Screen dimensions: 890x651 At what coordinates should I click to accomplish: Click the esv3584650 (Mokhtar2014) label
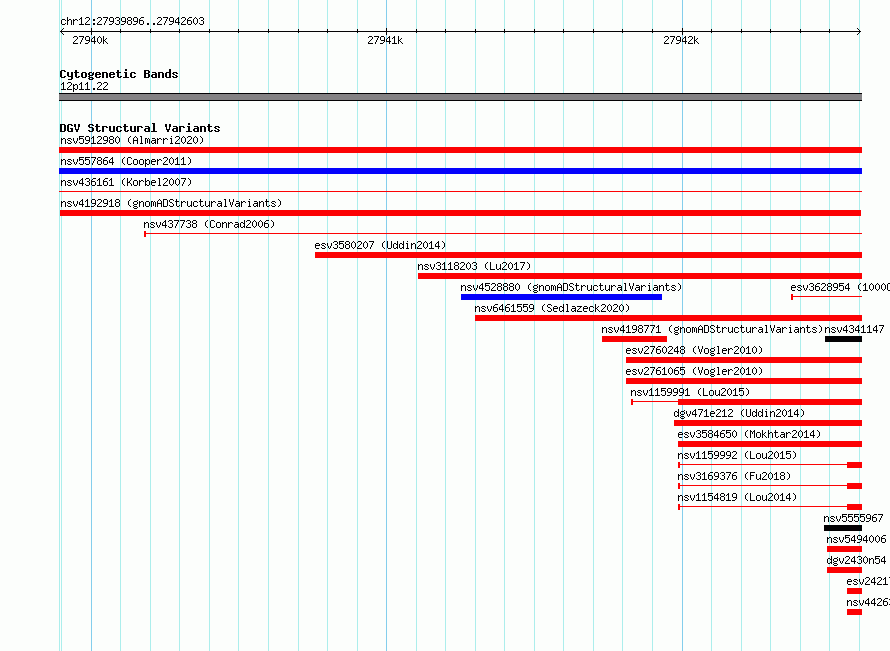tap(749, 434)
